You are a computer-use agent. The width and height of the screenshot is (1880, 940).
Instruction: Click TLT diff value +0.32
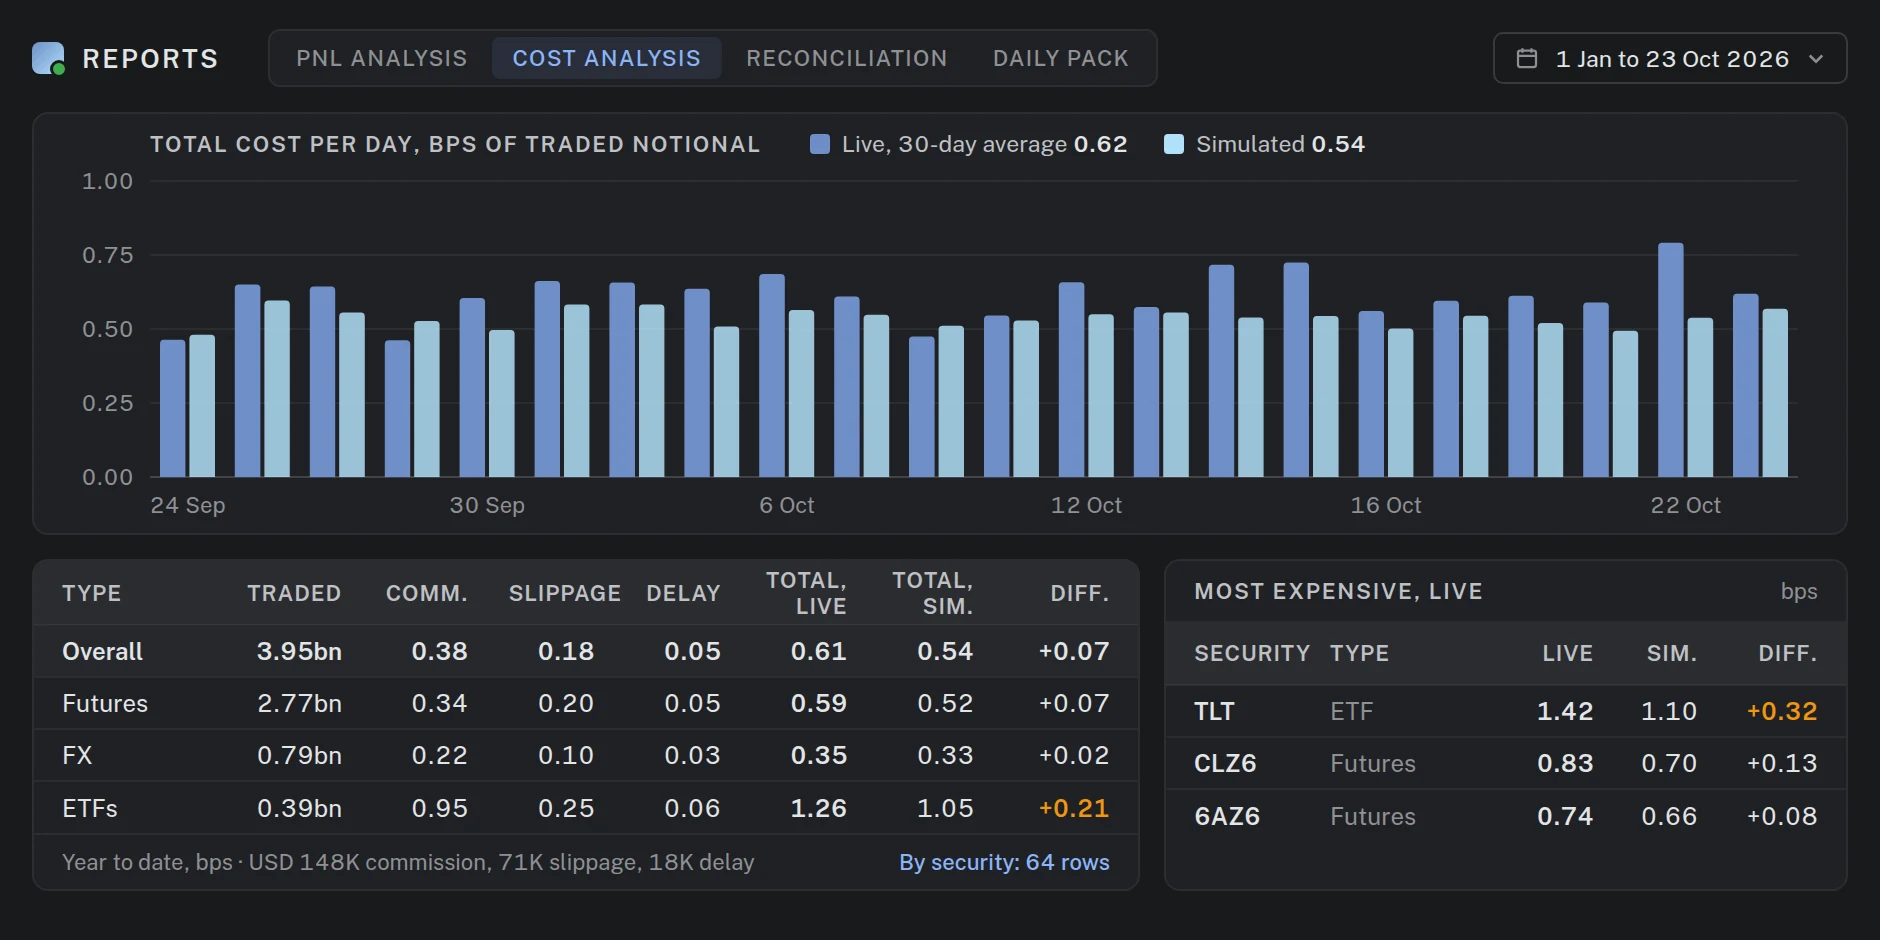coord(1782,711)
